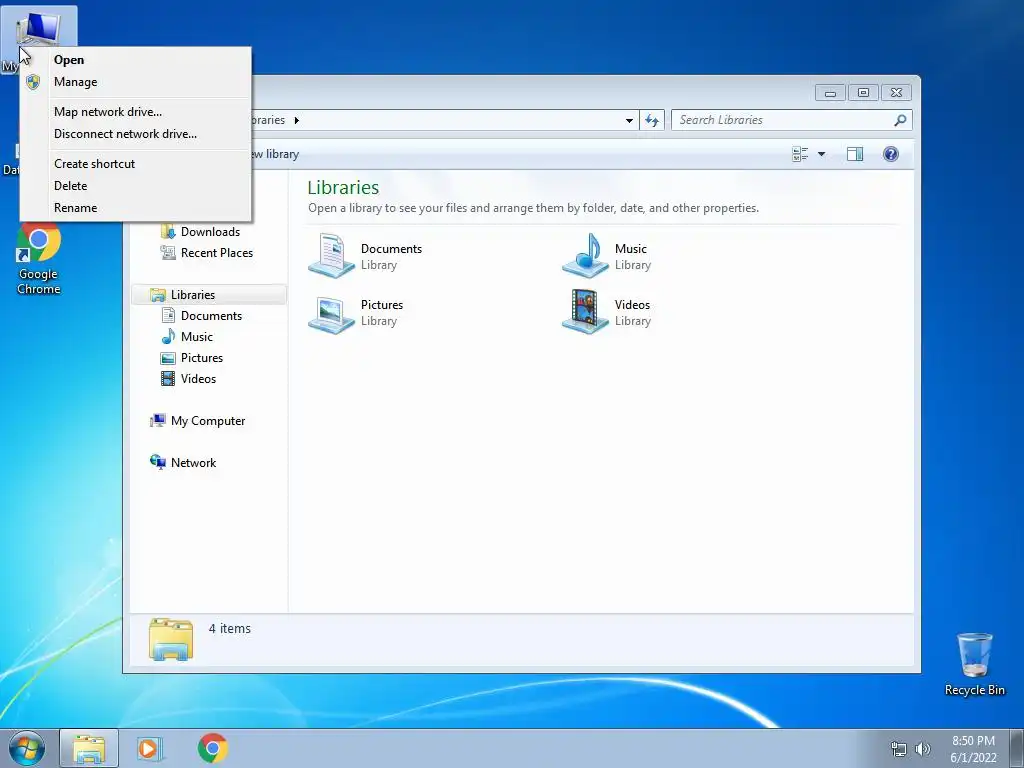Maximize the Libraries window

[x=863, y=93]
